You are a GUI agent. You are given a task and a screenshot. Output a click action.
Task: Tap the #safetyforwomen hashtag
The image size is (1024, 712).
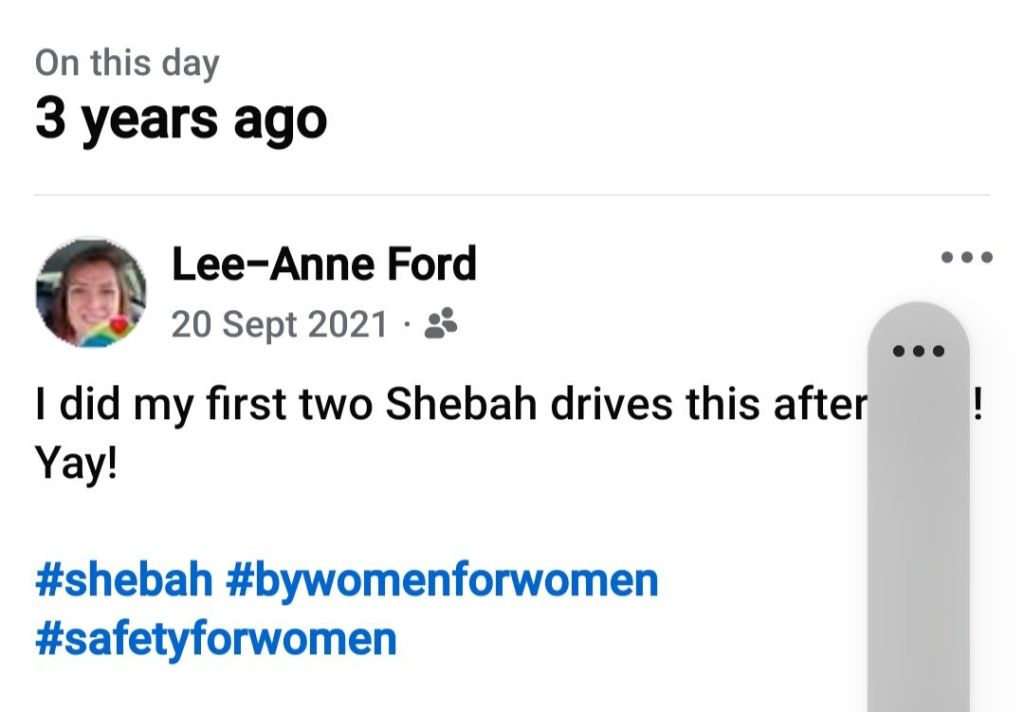pos(216,638)
